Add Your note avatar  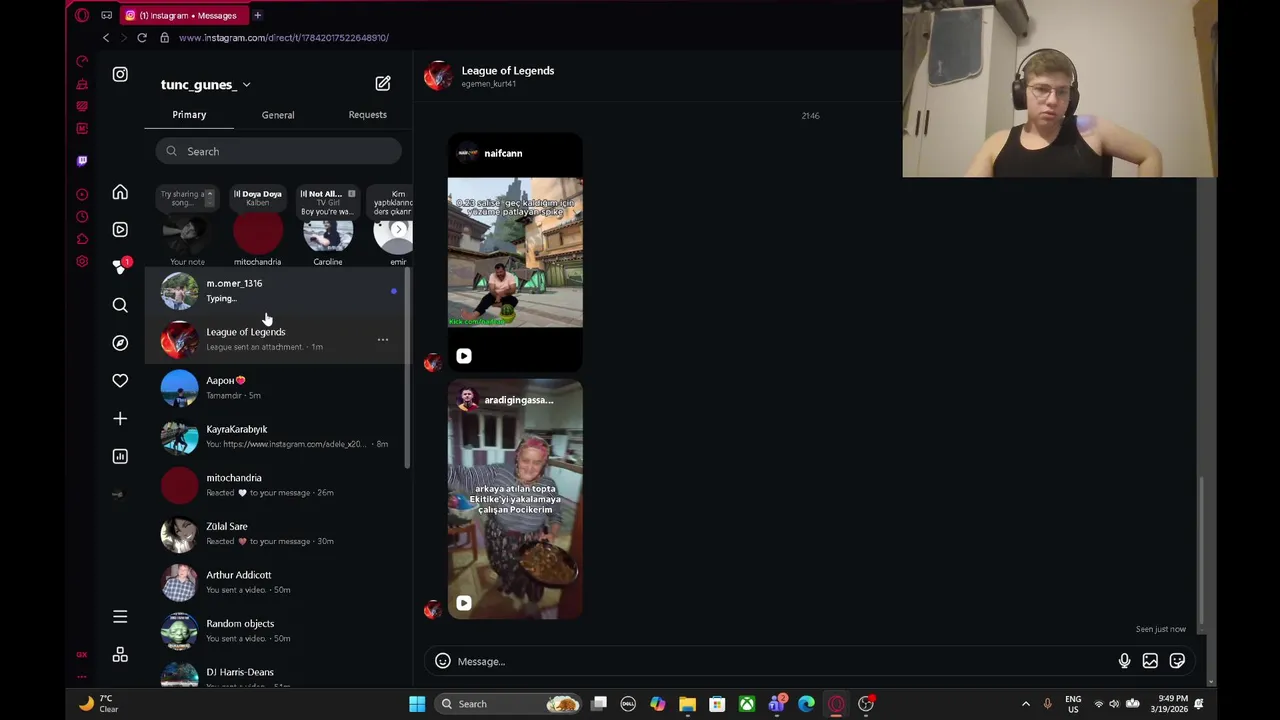click(x=187, y=236)
